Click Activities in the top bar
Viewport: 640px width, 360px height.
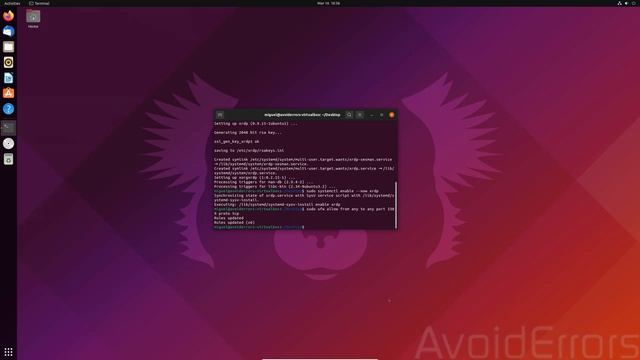click(x=12, y=3)
